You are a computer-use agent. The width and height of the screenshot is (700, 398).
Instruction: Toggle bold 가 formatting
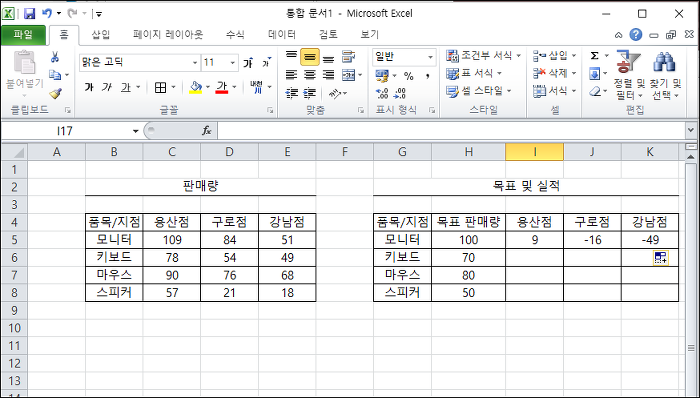tap(89, 87)
